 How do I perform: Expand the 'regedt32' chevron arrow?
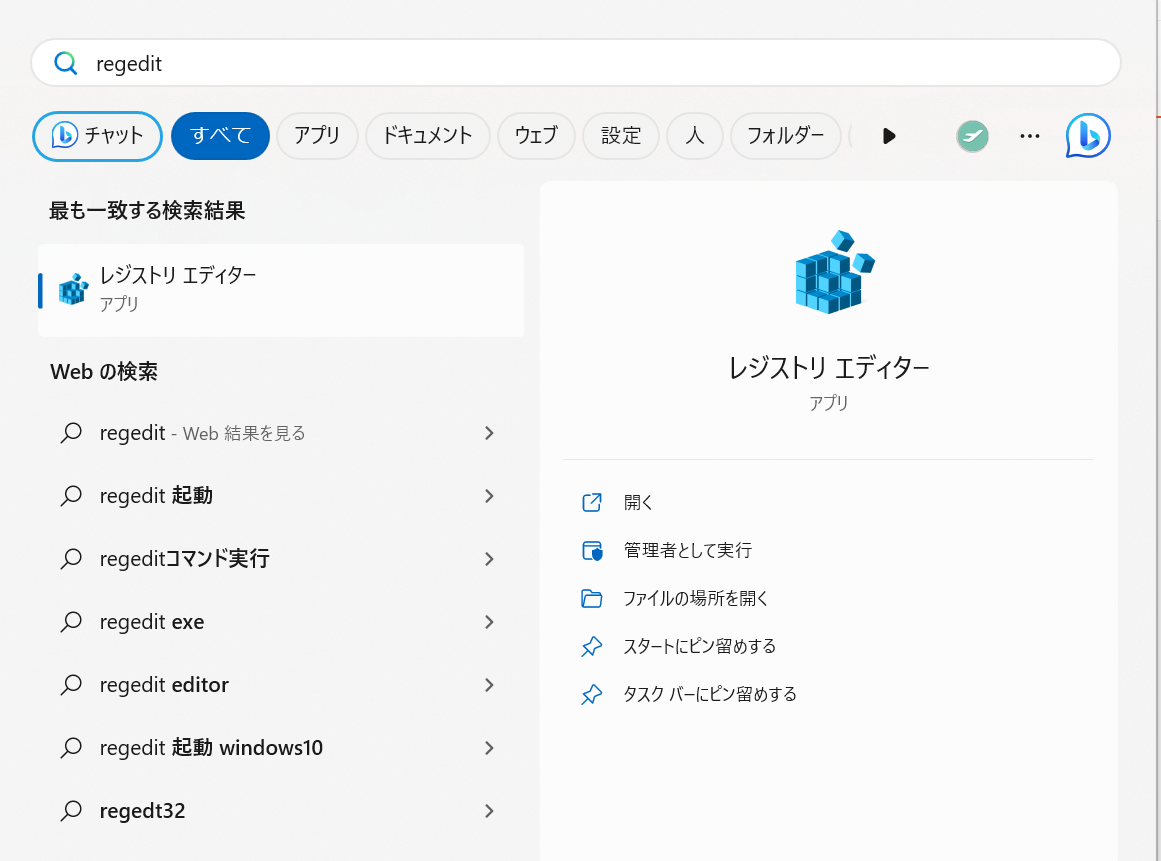coord(489,811)
